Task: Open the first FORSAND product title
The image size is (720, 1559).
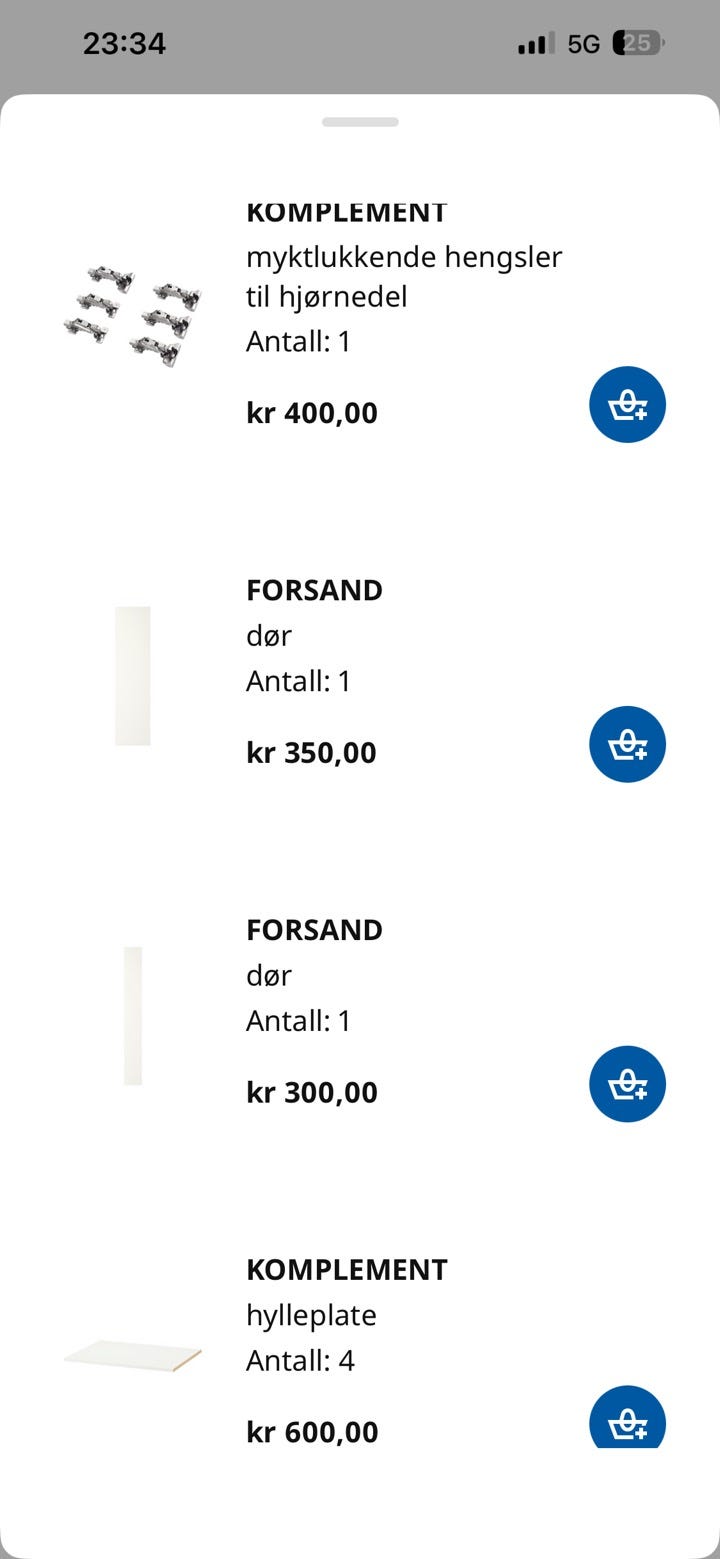Action: coord(315,590)
